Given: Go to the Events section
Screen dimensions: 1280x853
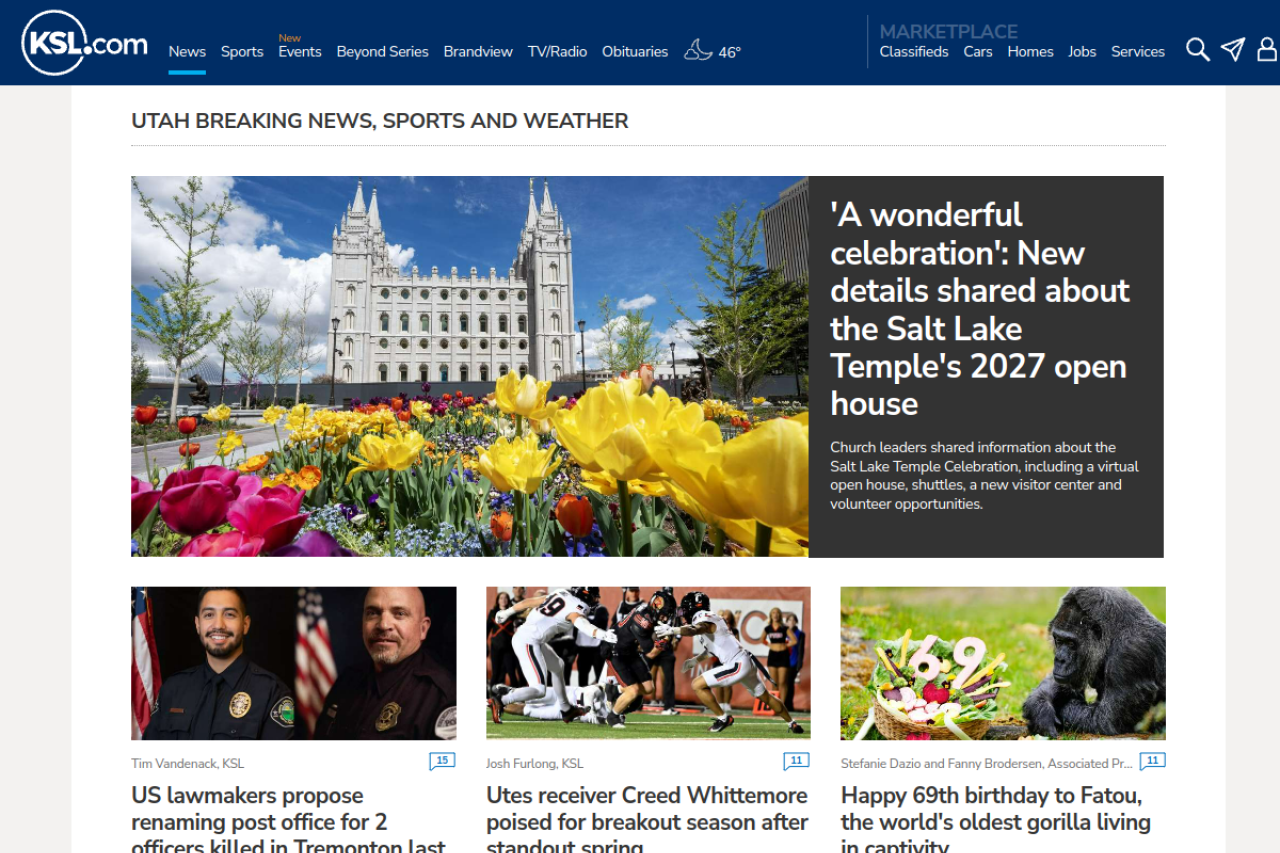Looking at the screenshot, I should tap(300, 52).
